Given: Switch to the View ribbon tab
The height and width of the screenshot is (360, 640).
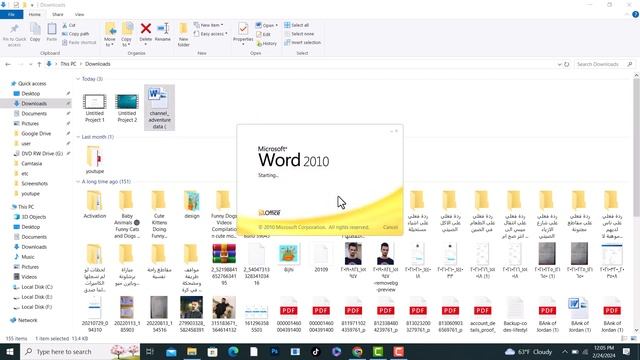Looking at the screenshot, I should click(79, 14).
